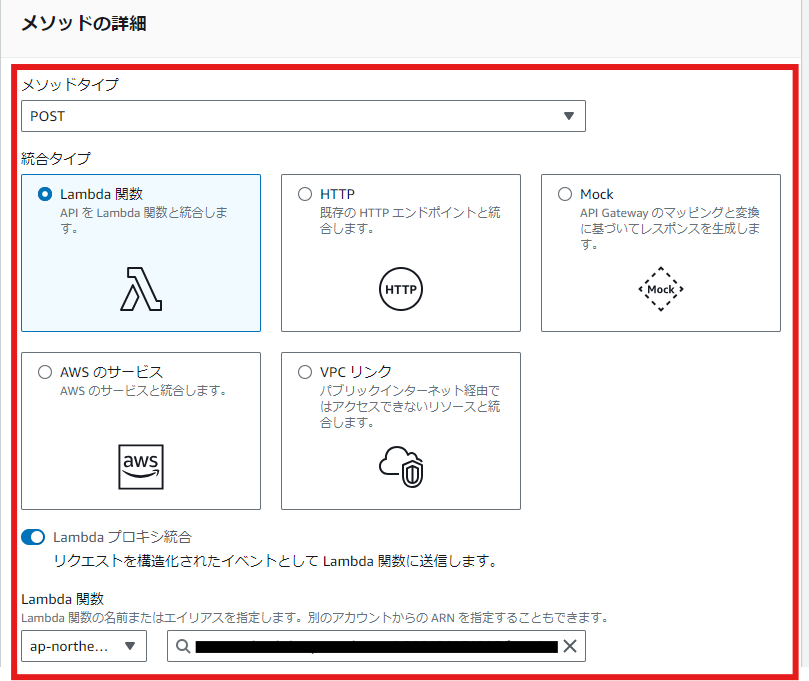Open the POST method type dropdown
Image resolution: width=809 pixels, height=681 pixels.
pos(303,116)
